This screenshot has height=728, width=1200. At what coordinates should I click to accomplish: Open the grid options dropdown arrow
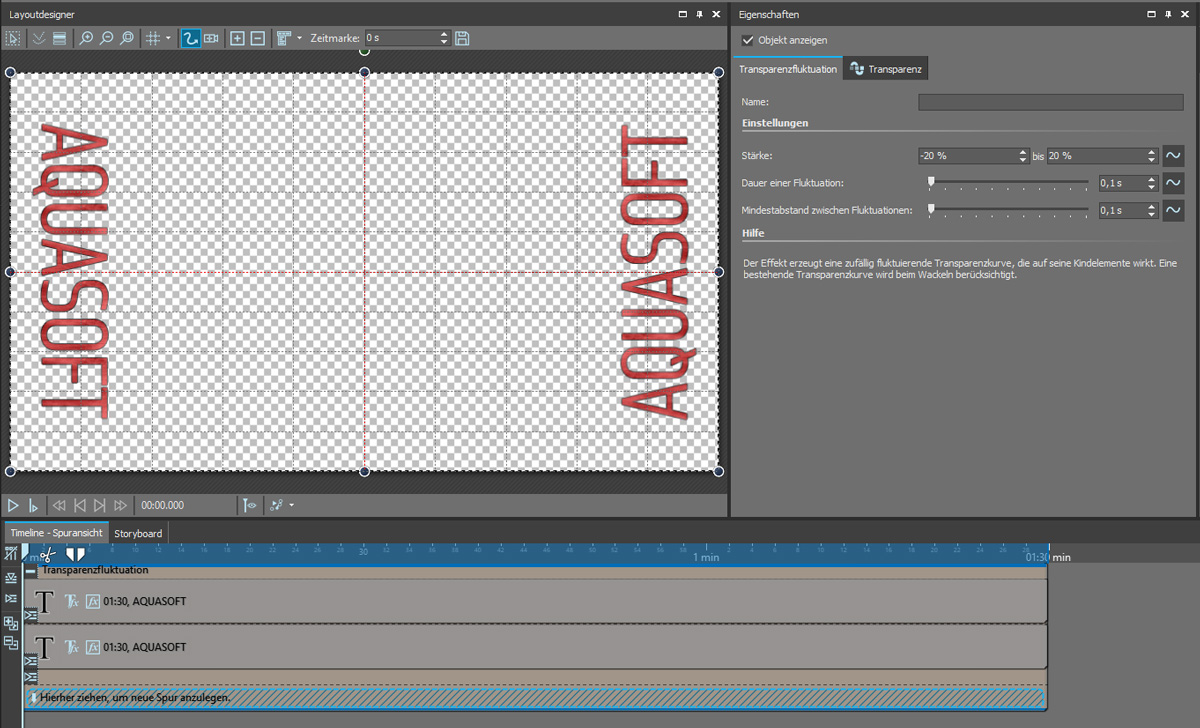(168, 38)
